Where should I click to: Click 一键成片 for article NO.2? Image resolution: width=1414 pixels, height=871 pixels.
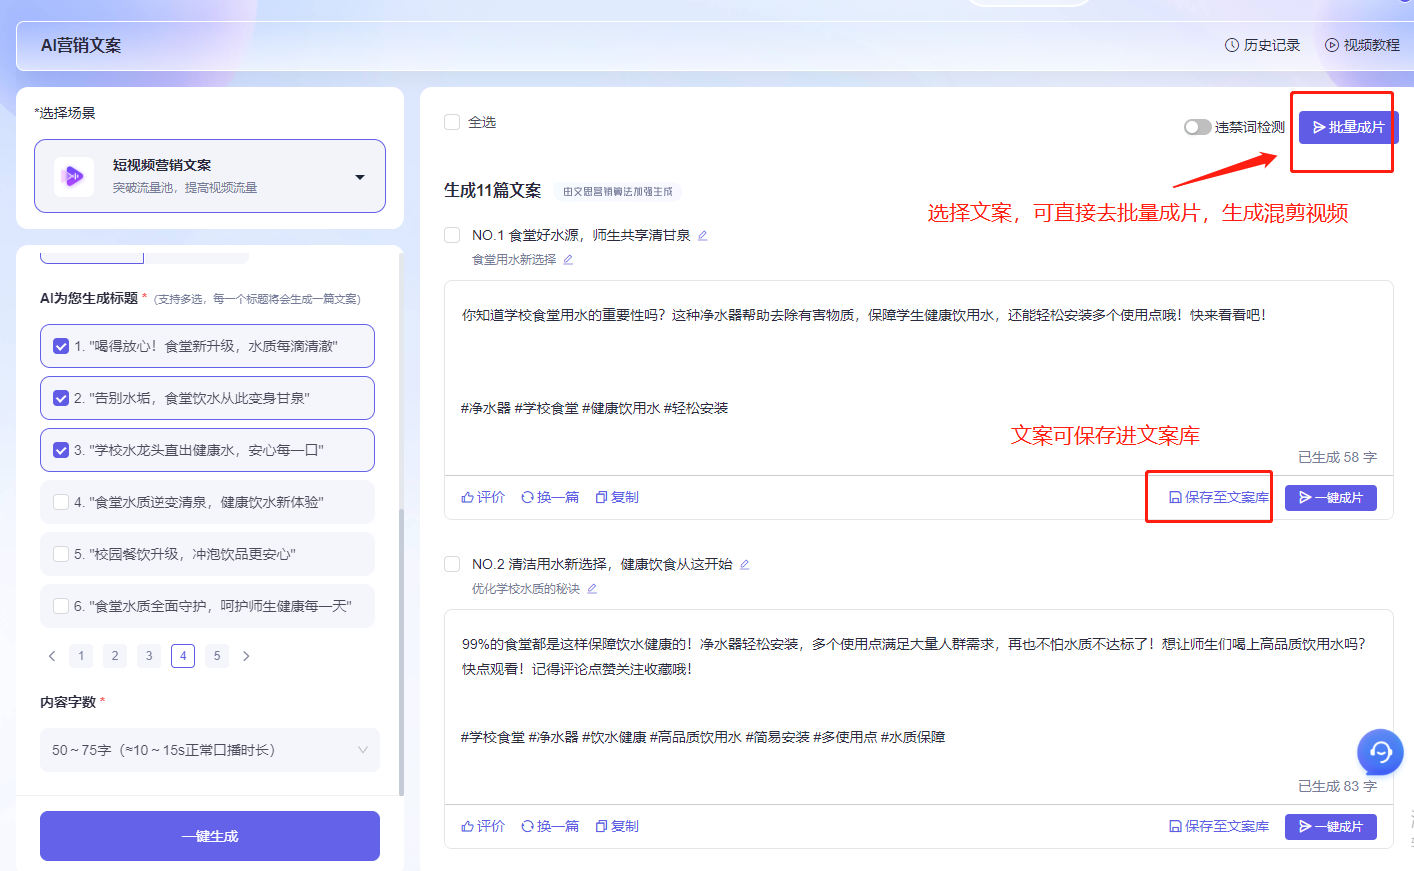pyautogui.click(x=1330, y=827)
